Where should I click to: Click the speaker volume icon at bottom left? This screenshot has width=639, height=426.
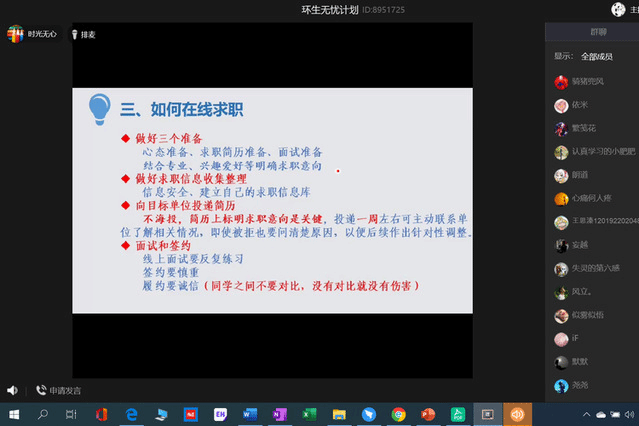tap(12, 390)
